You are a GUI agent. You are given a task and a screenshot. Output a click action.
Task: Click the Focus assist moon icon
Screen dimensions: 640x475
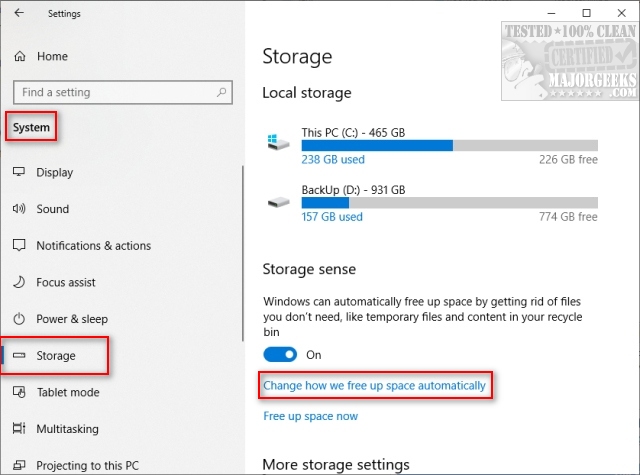coord(19,283)
